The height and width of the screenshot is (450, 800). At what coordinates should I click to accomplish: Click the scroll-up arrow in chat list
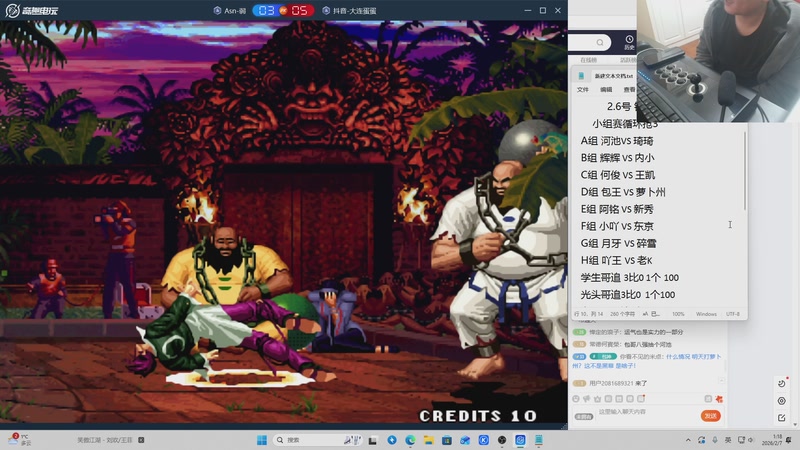tap(721, 380)
